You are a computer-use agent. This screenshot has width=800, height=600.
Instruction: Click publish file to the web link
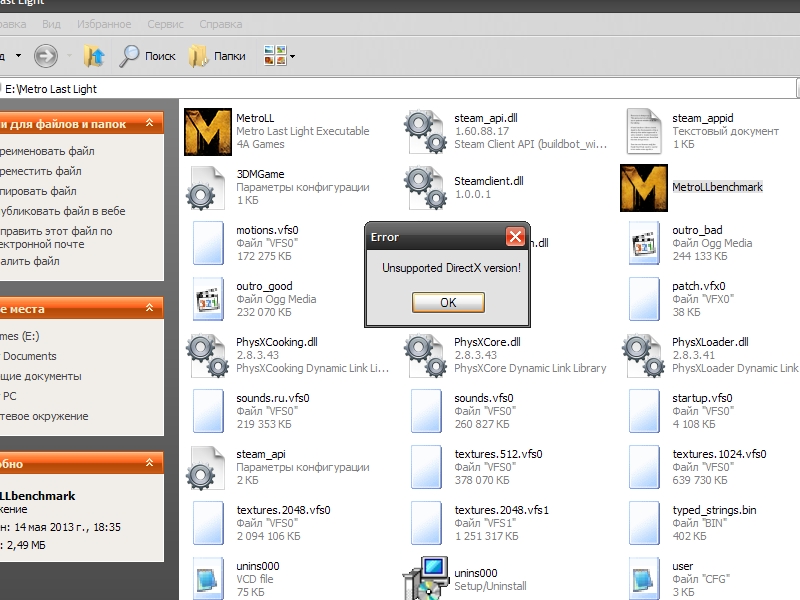click(63, 211)
